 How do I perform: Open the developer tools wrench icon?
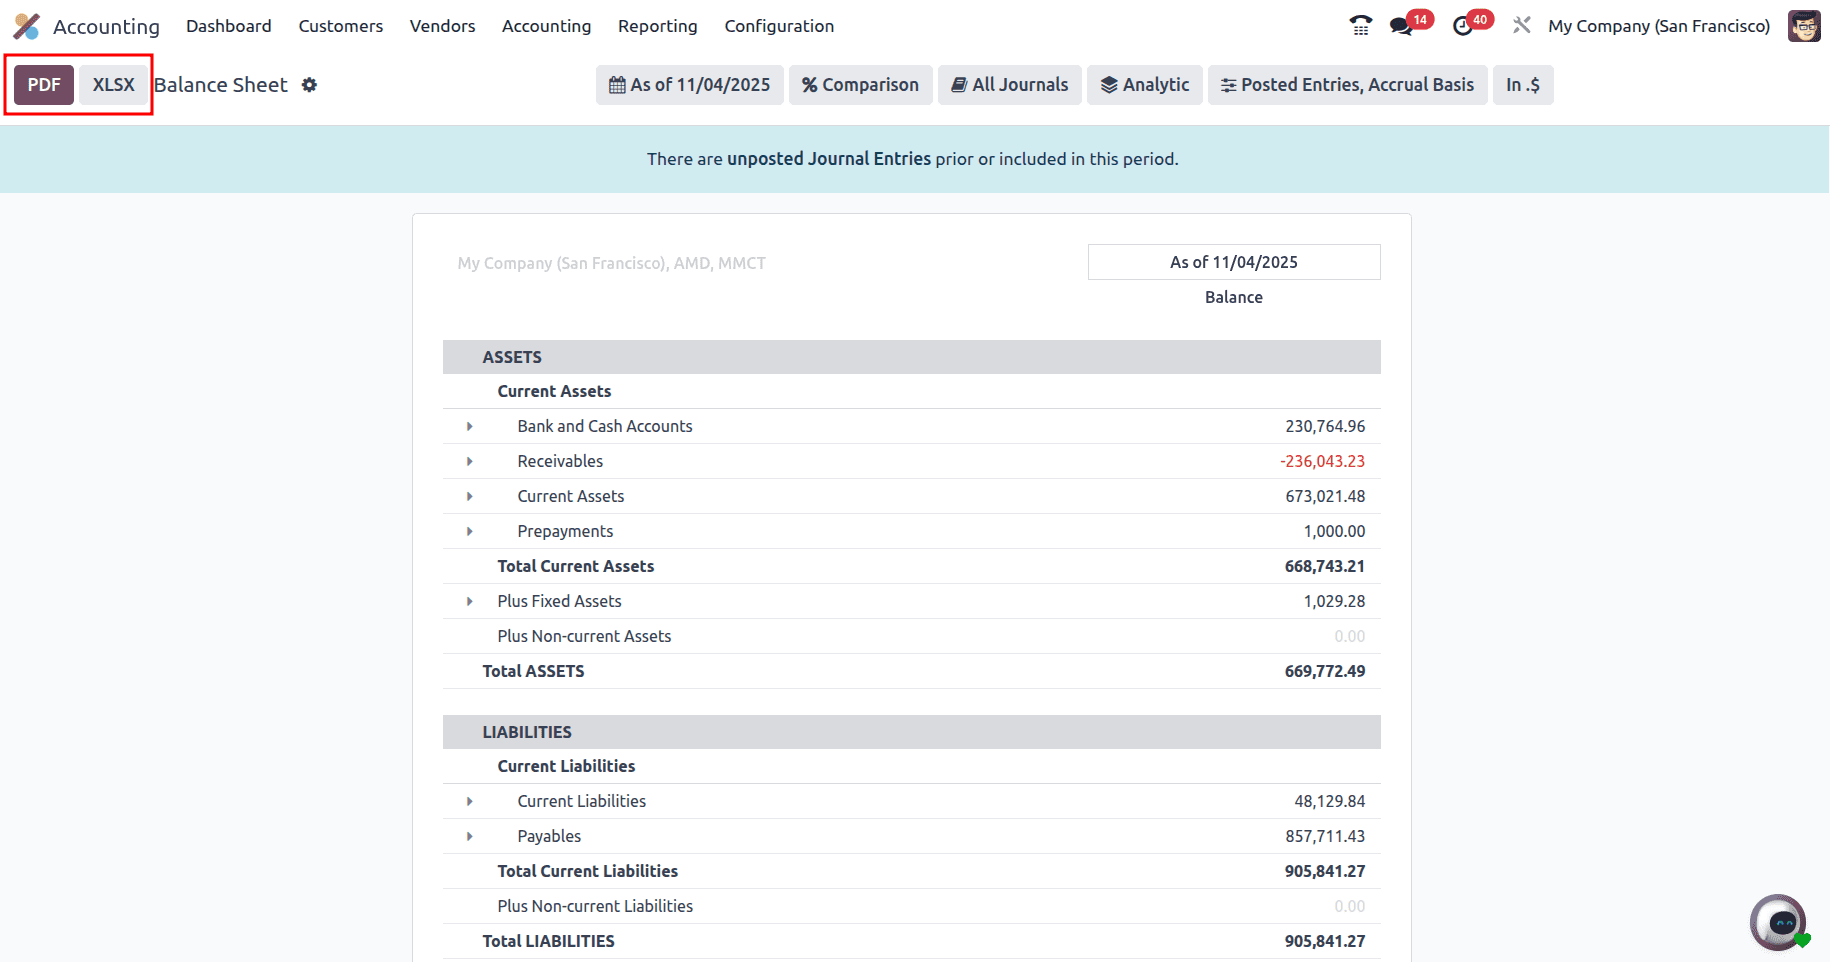pyautogui.click(x=1521, y=25)
